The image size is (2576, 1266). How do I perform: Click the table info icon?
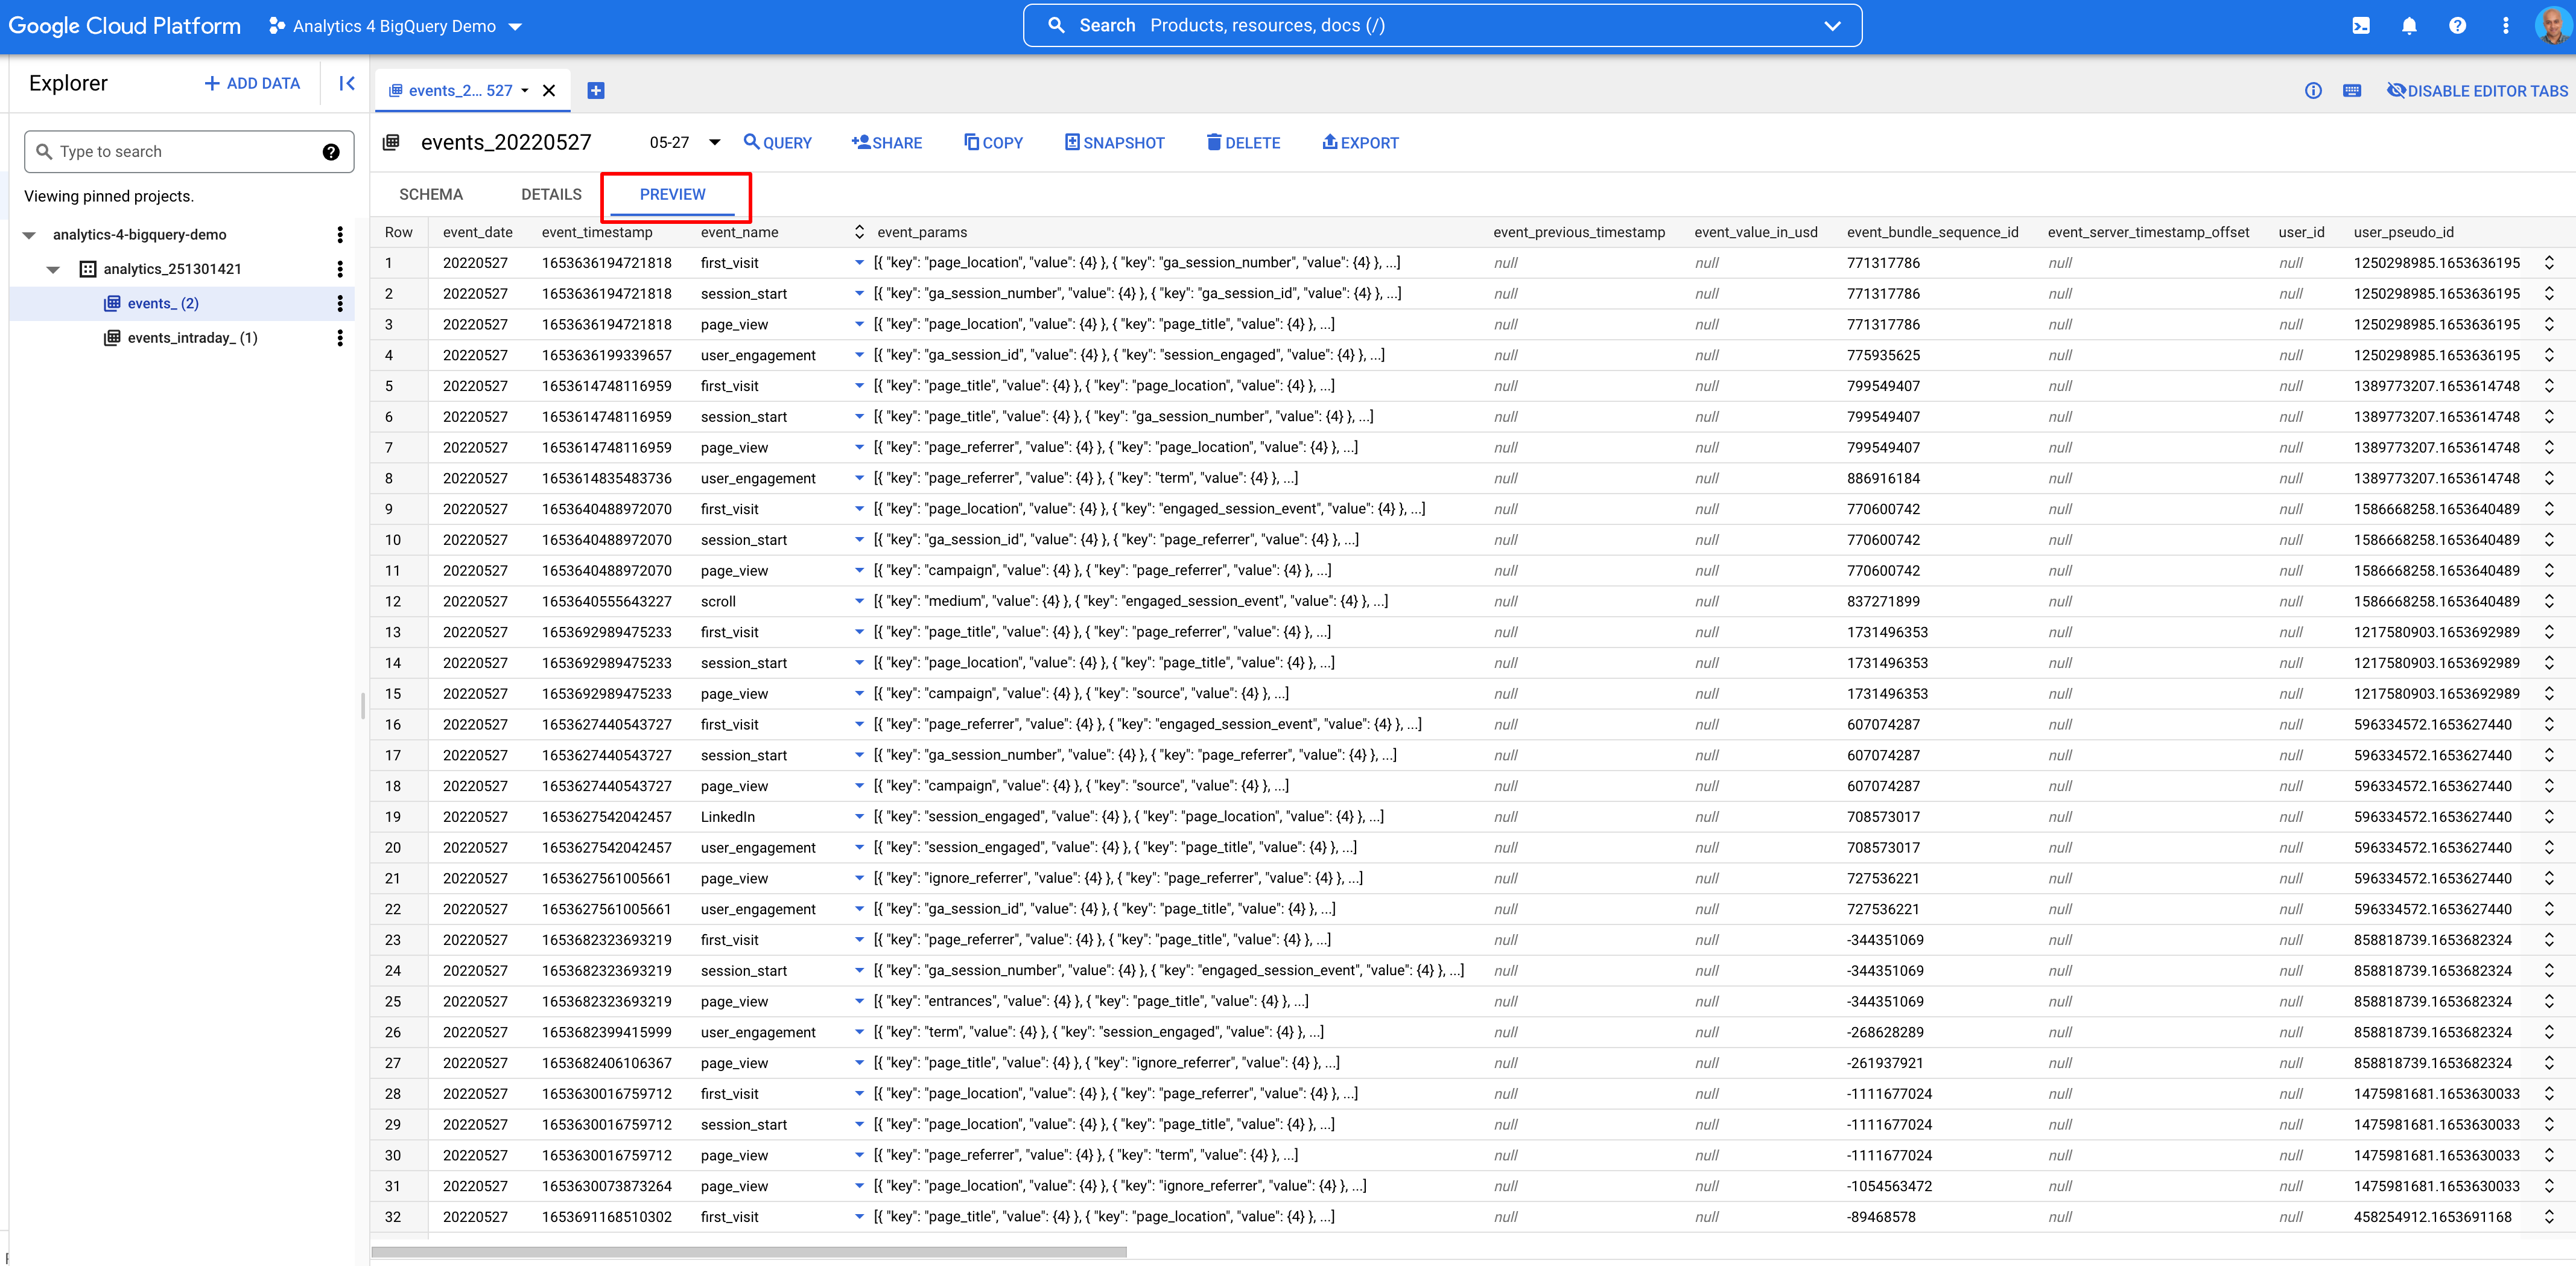pyautogui.click(x=2312, y=91)
